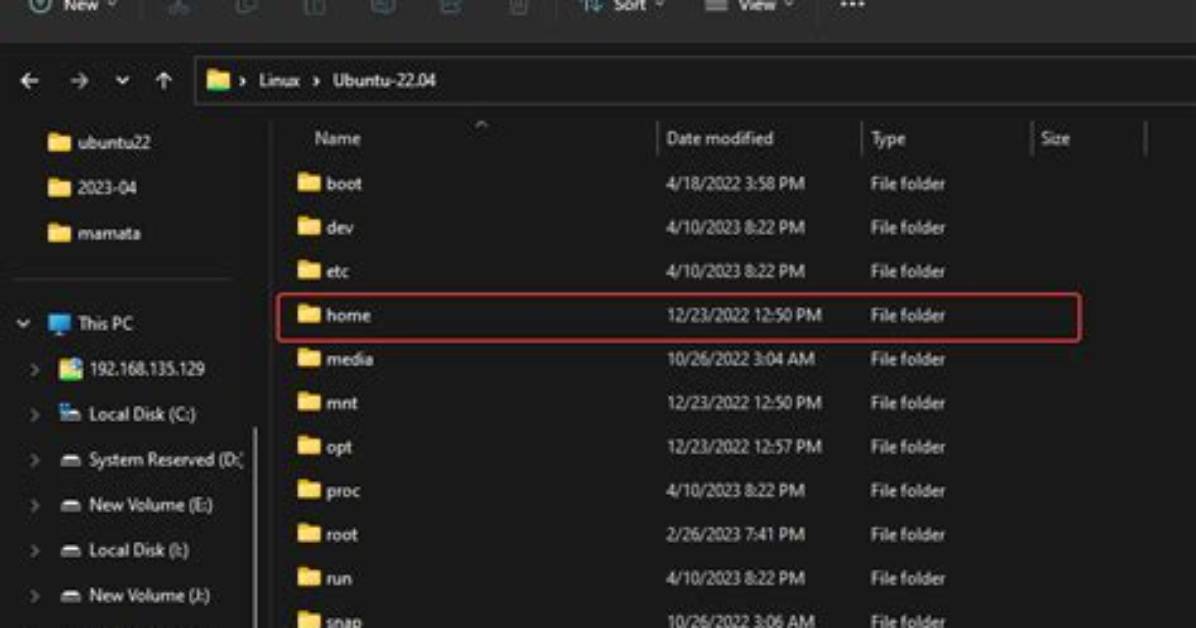This screenshot has width=1196, height=628.
Task: Go forward with the forward arrow
Action: [79, 81]
